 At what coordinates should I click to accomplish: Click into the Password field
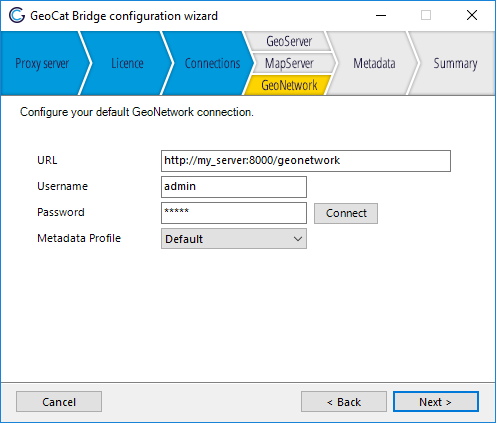point(234,213)
